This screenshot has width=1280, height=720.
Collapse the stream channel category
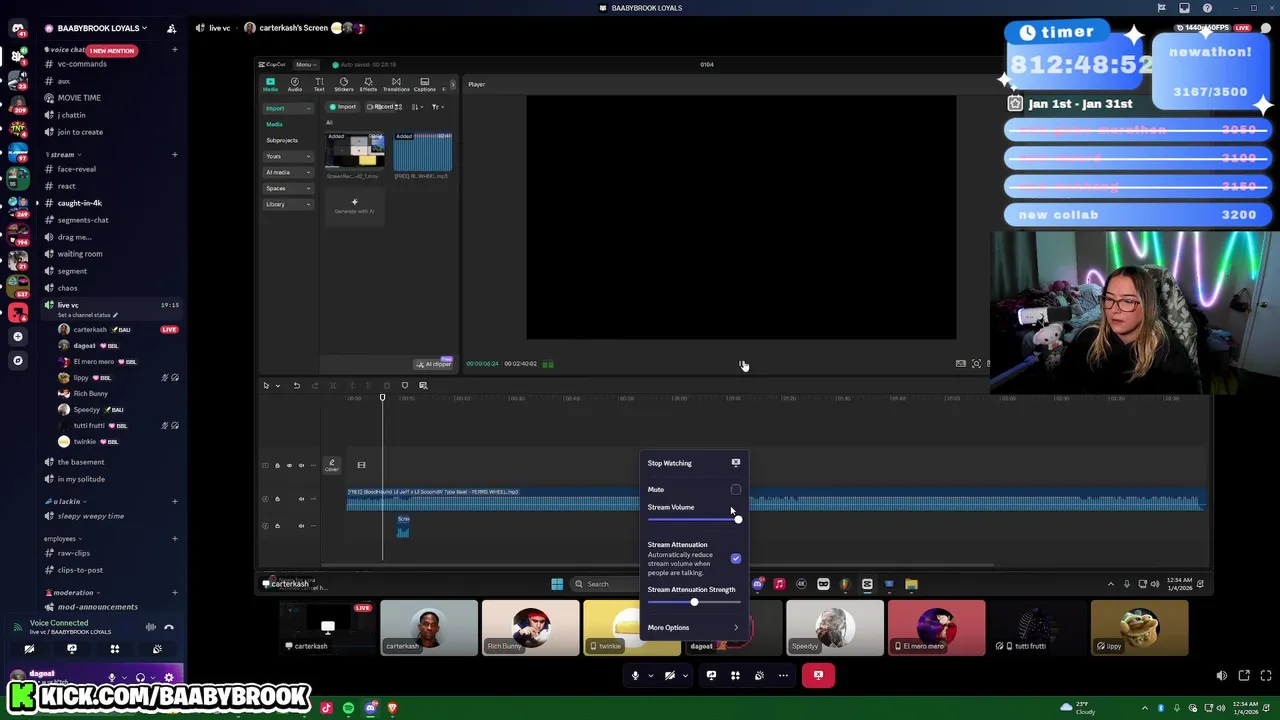(x=61, y=155)
